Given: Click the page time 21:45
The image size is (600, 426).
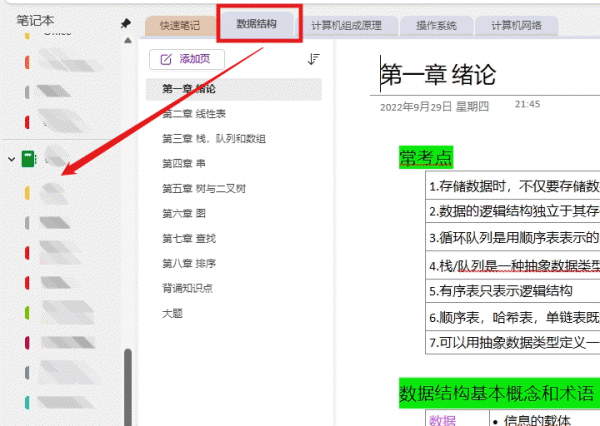Looking at the screenshot, I should pos(527,104).
